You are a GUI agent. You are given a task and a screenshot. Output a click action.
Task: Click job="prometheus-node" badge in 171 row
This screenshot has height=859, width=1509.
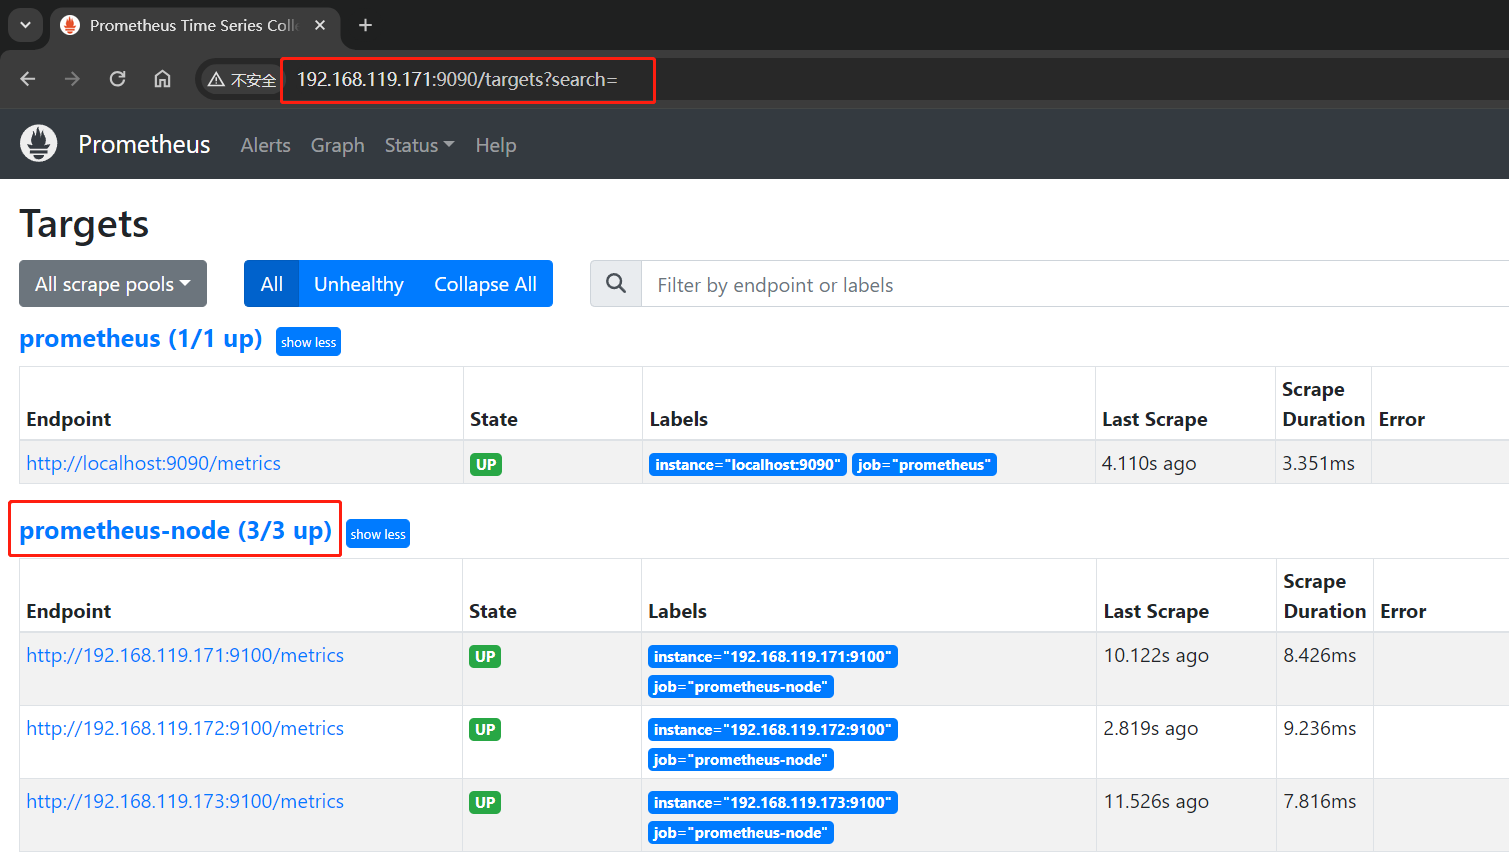(x=741, y=687)
